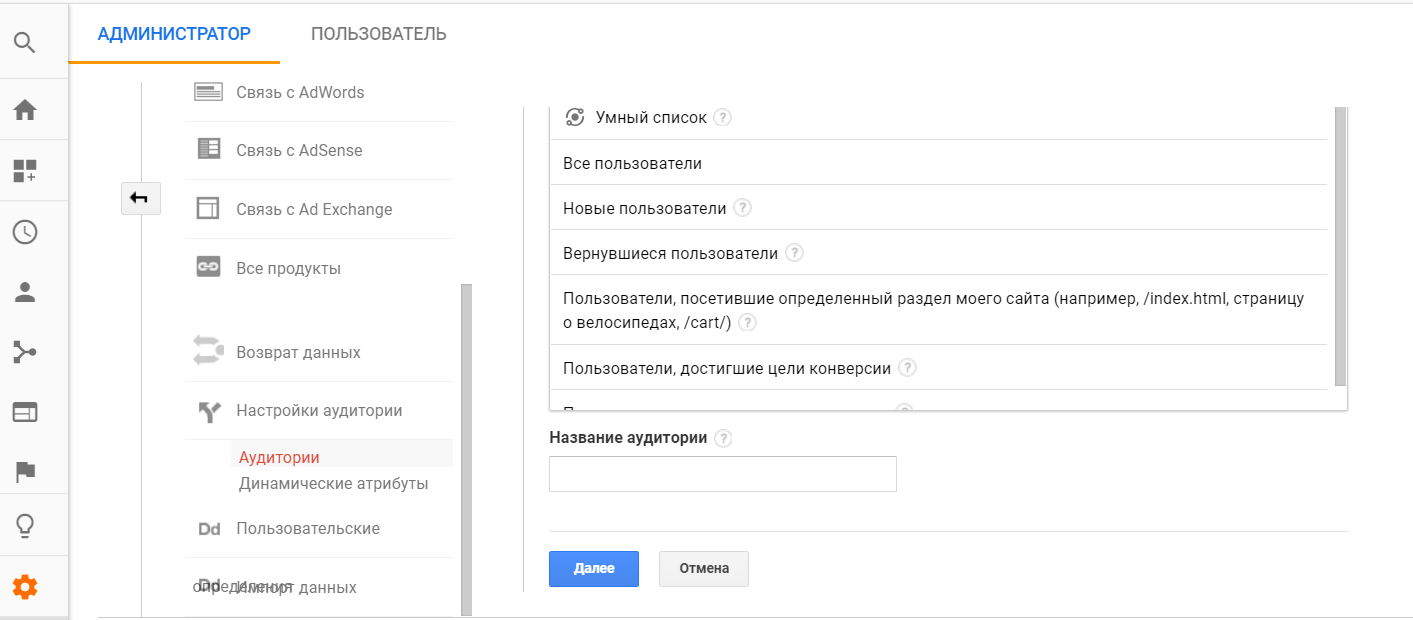Open the Audience person icon

tap(25, 292)
